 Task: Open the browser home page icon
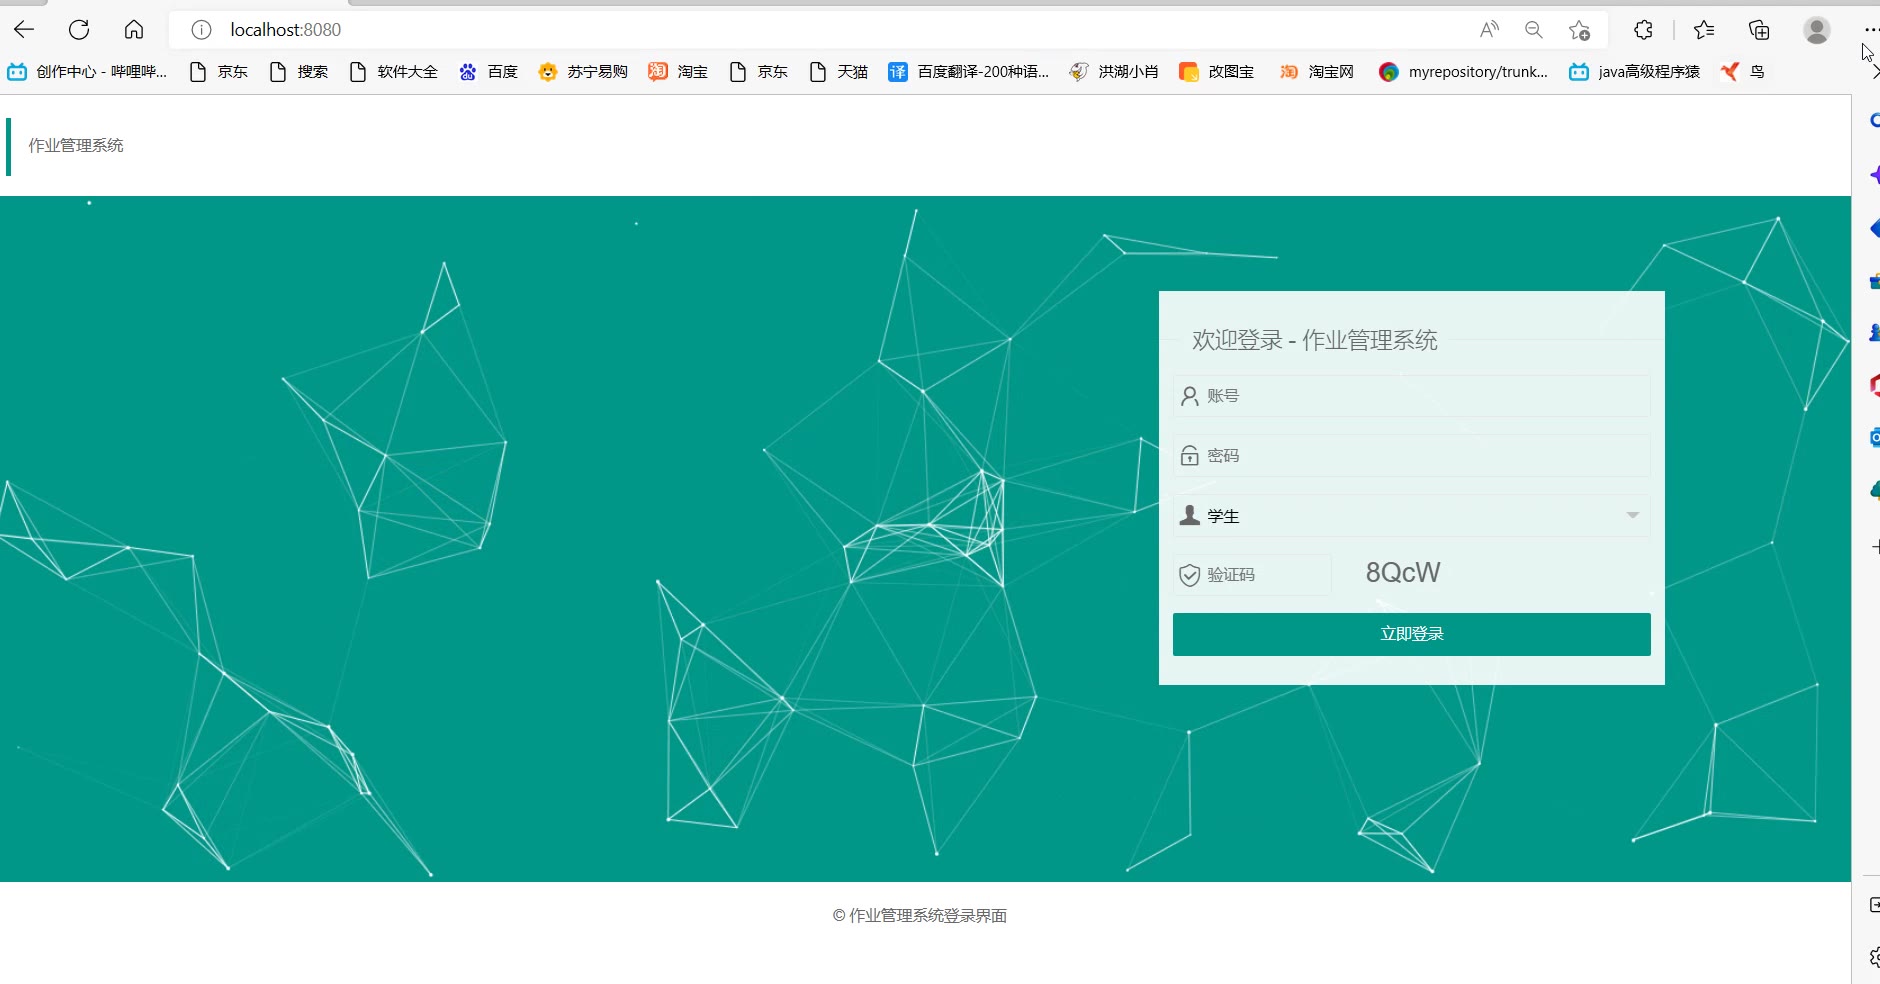[134, 30]
